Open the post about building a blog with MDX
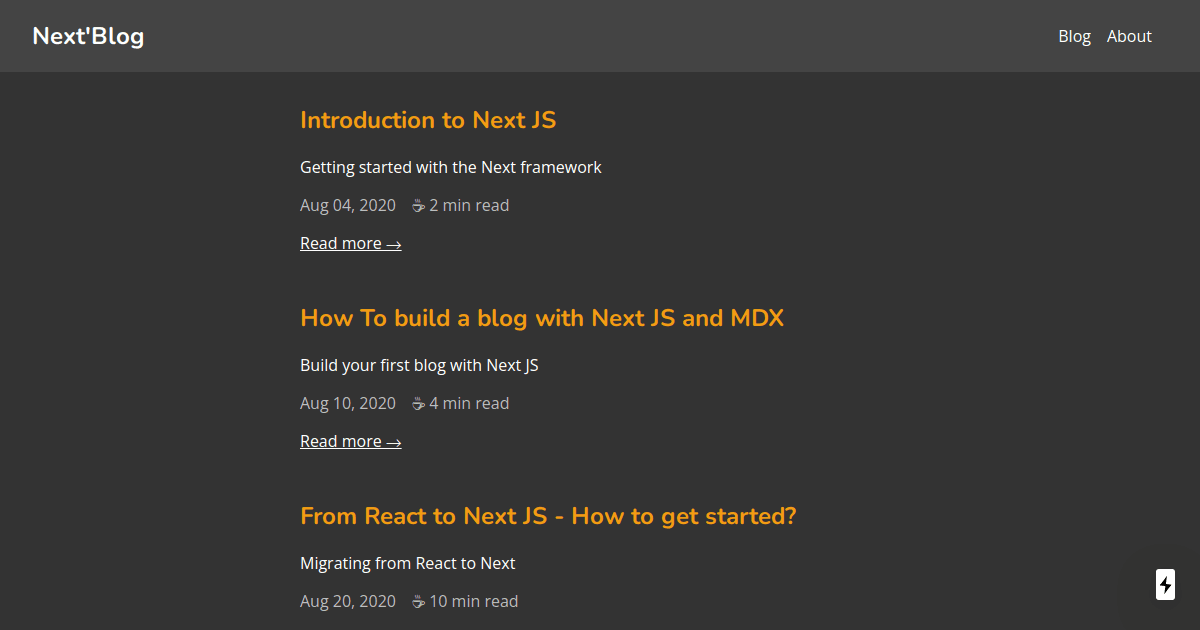 pos(541,318)
